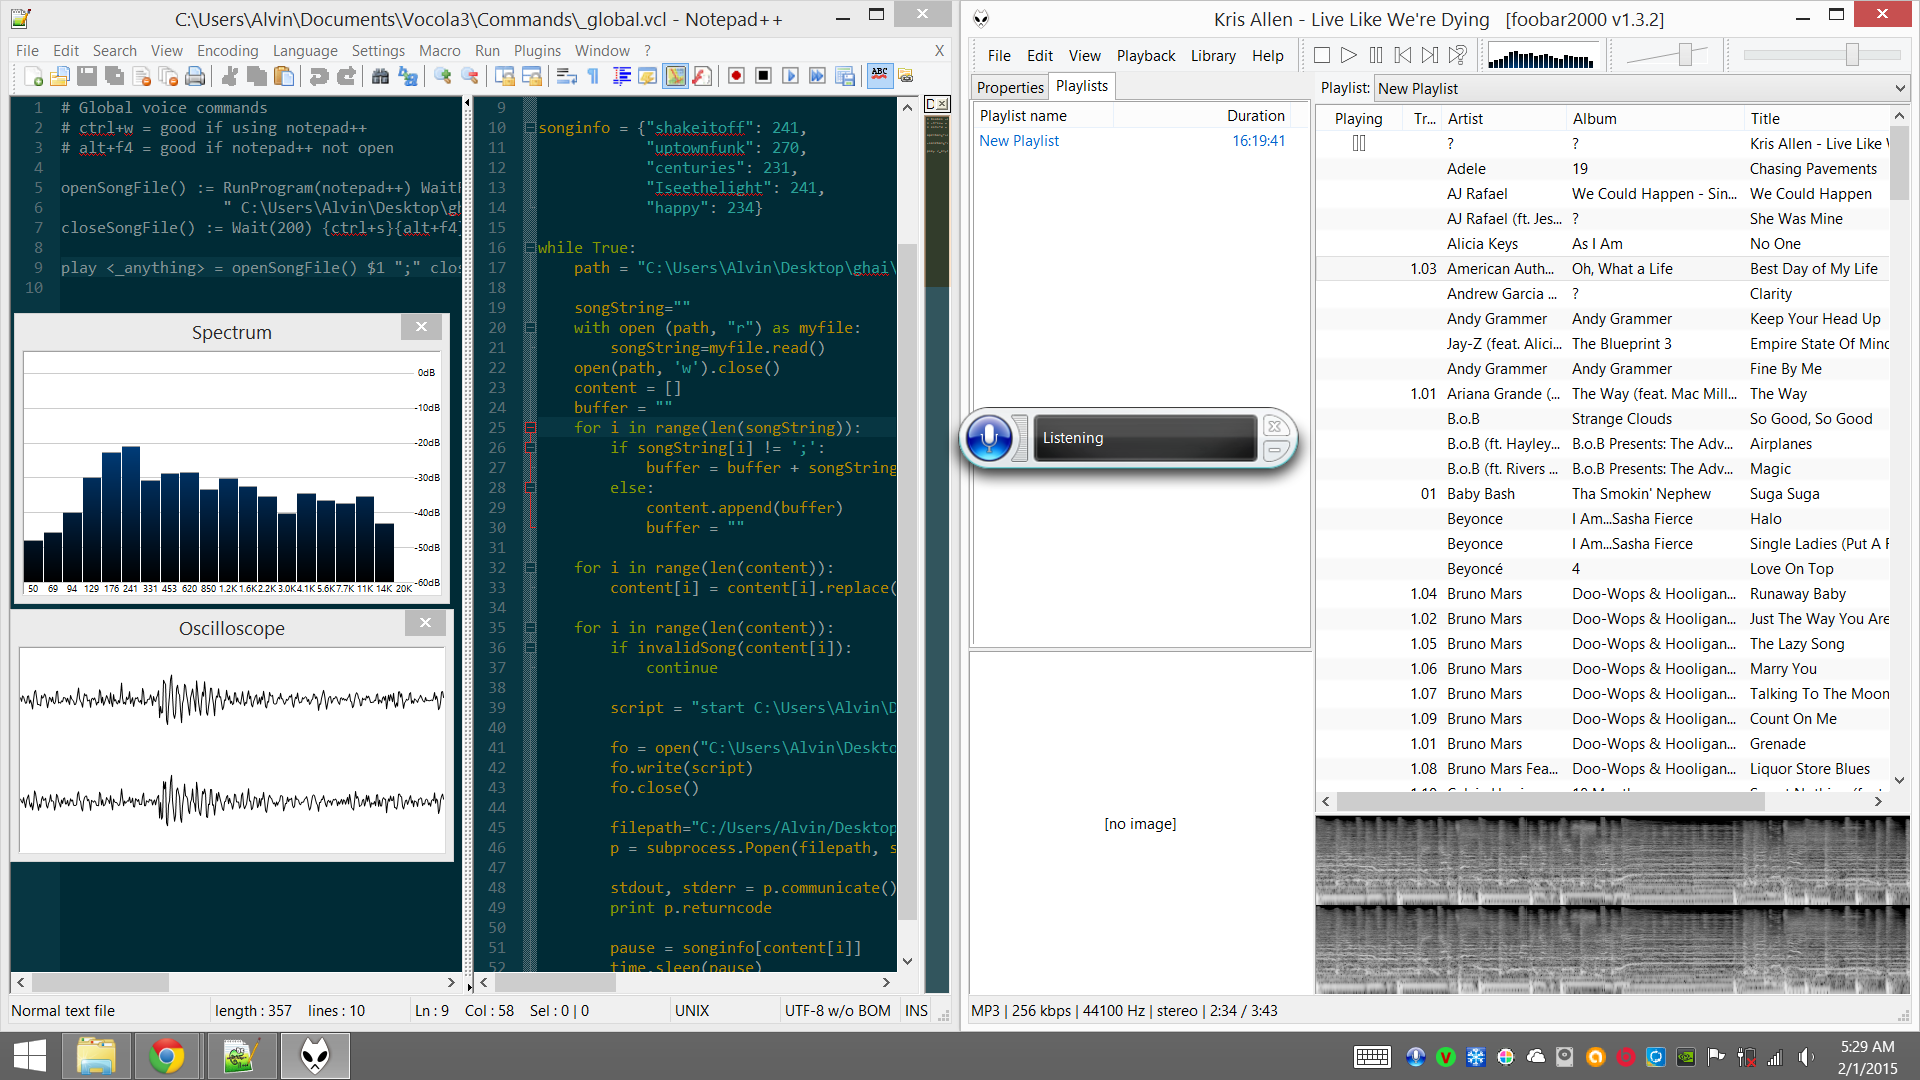The width and height of the screenshot is (1920, 1080).
Task: Switch to the Properties tab
Action: coord(1010,88)
